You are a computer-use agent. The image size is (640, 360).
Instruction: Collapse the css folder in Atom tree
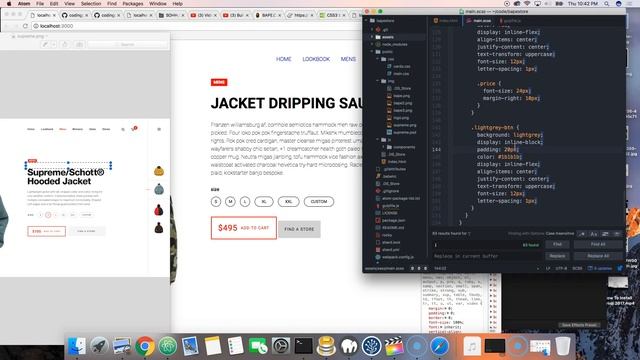click(x=378, y=59)
